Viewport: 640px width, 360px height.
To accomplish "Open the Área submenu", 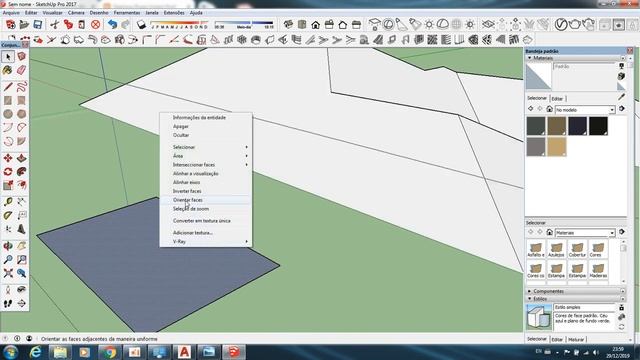I will [x=206, y=156].
